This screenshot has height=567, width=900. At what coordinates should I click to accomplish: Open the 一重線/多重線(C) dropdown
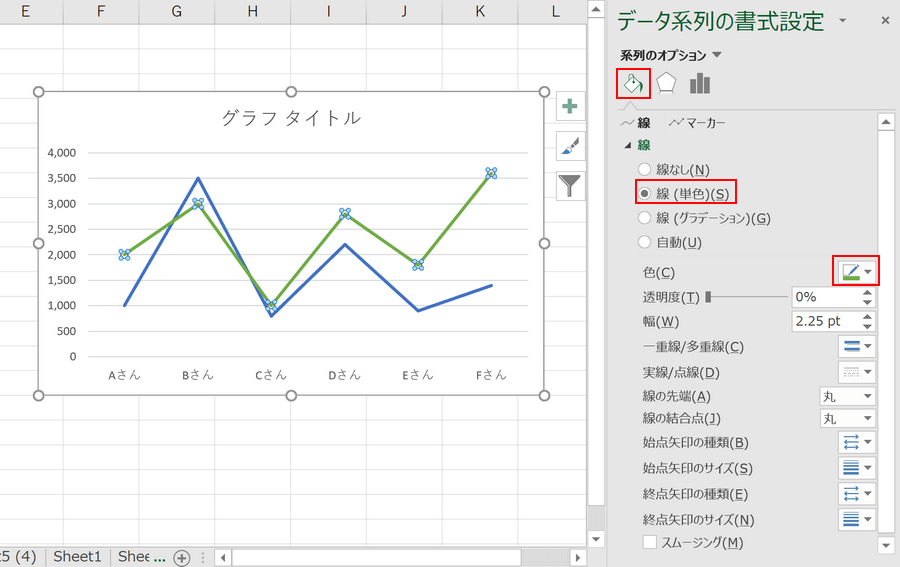[856, 346]
